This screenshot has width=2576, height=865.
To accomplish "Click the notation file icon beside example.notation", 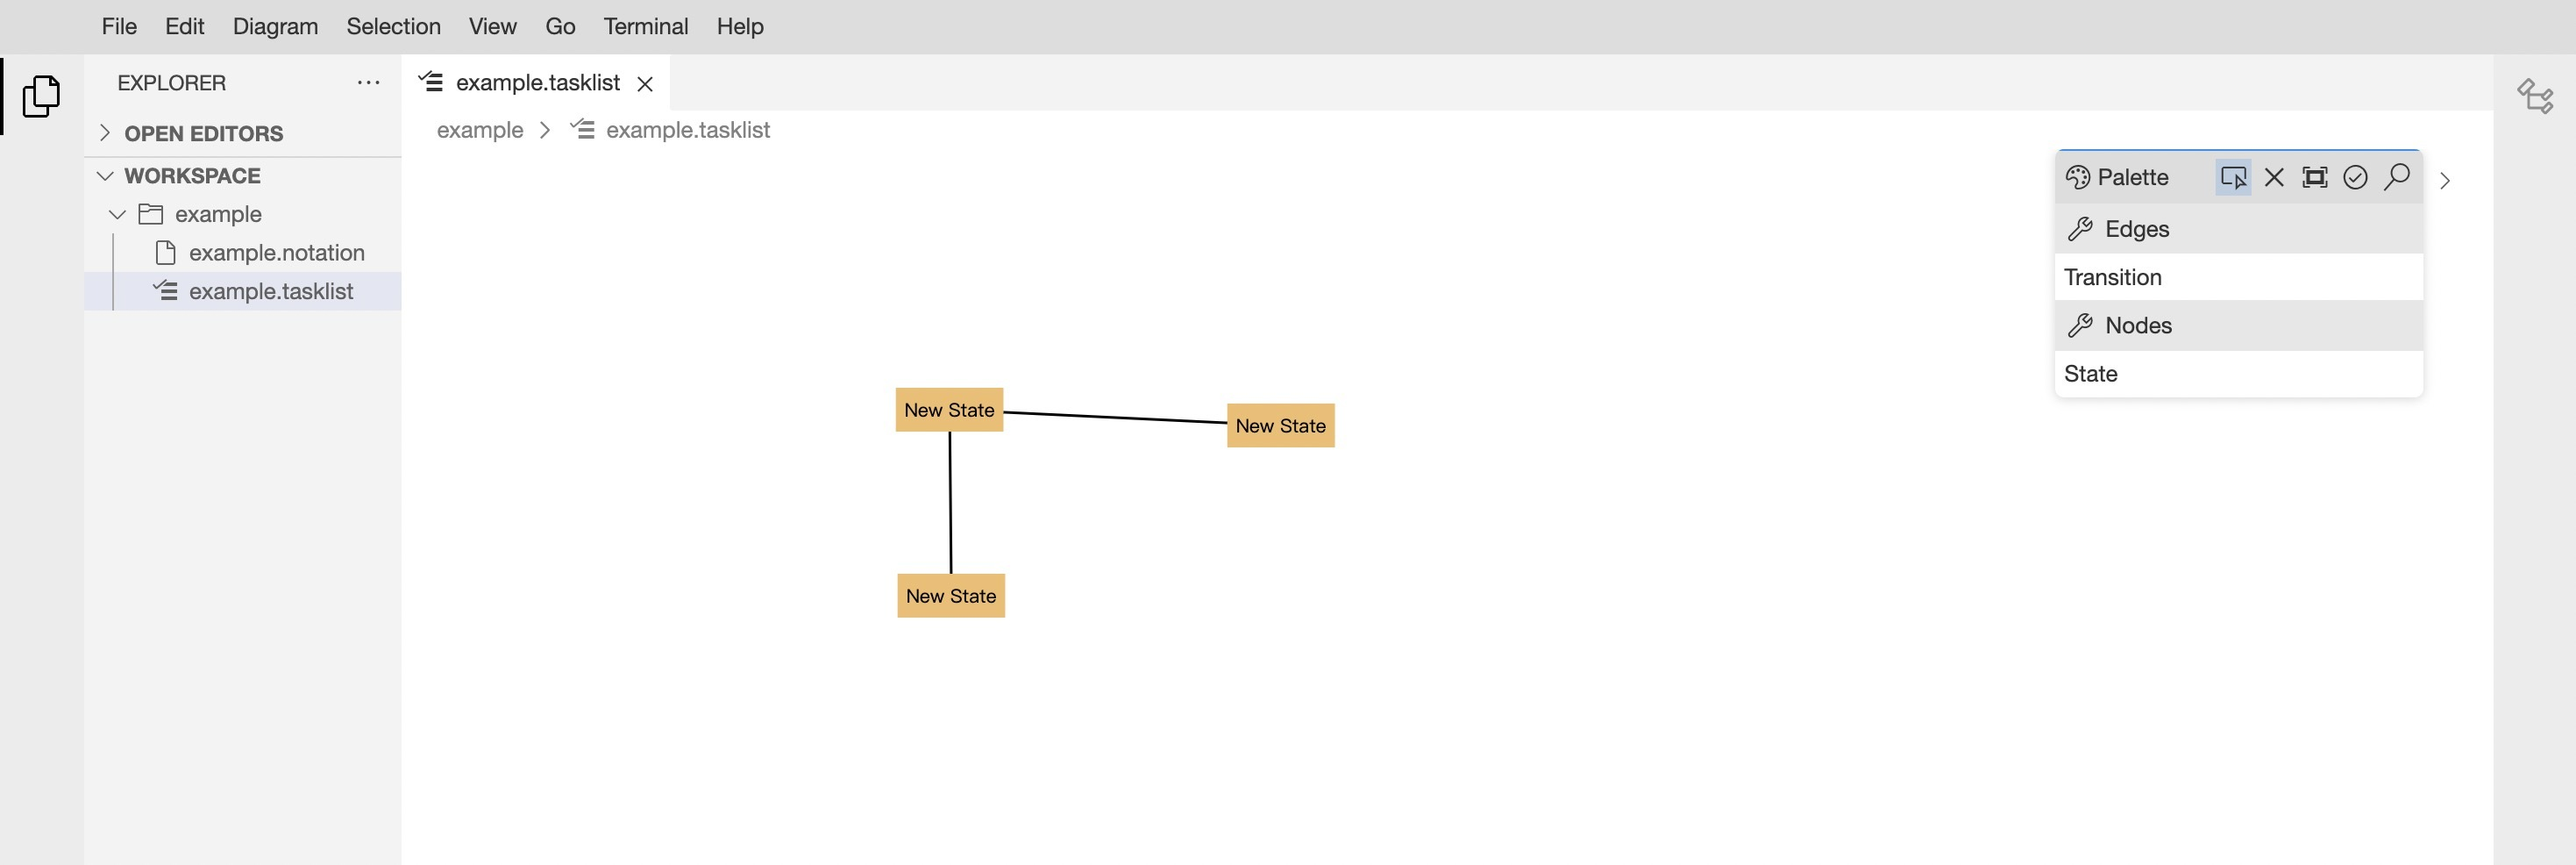I will [164, 252].
